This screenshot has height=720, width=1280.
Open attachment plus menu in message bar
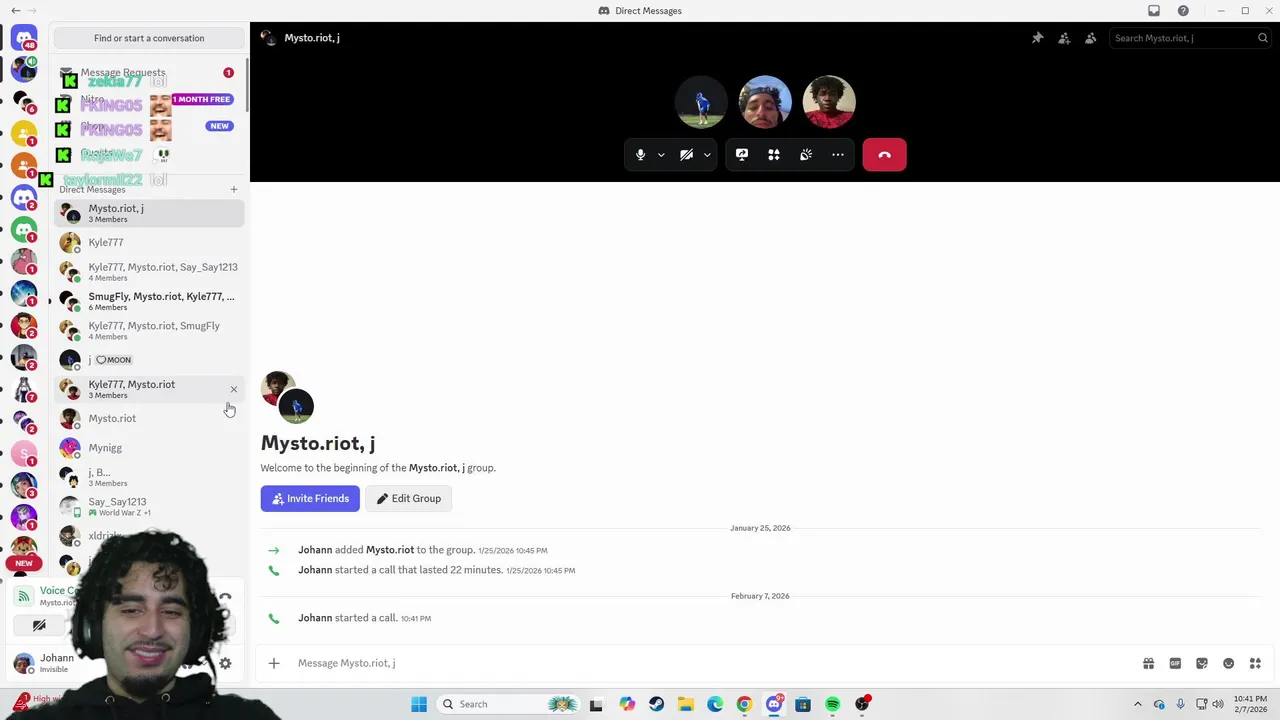[x=274, y=663]
